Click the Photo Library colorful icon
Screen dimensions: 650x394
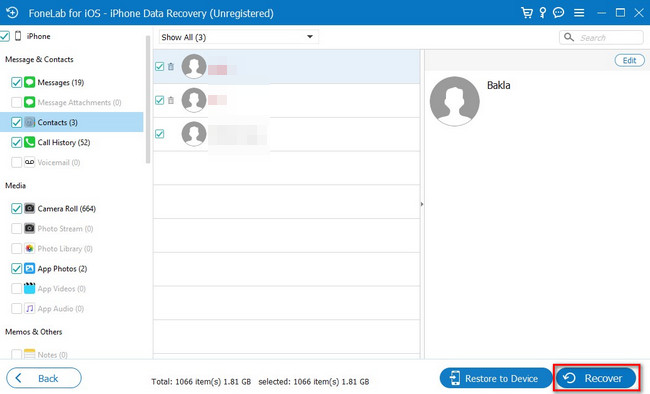pos(29,248)
